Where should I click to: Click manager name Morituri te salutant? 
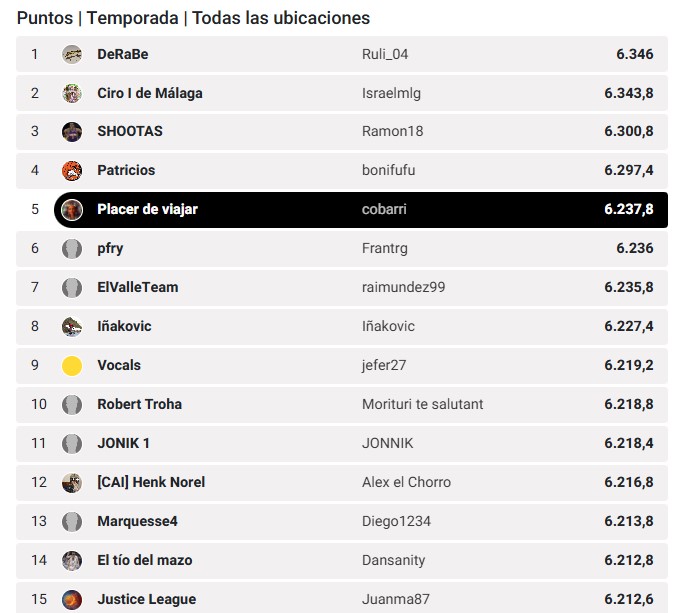pos(422,404)
